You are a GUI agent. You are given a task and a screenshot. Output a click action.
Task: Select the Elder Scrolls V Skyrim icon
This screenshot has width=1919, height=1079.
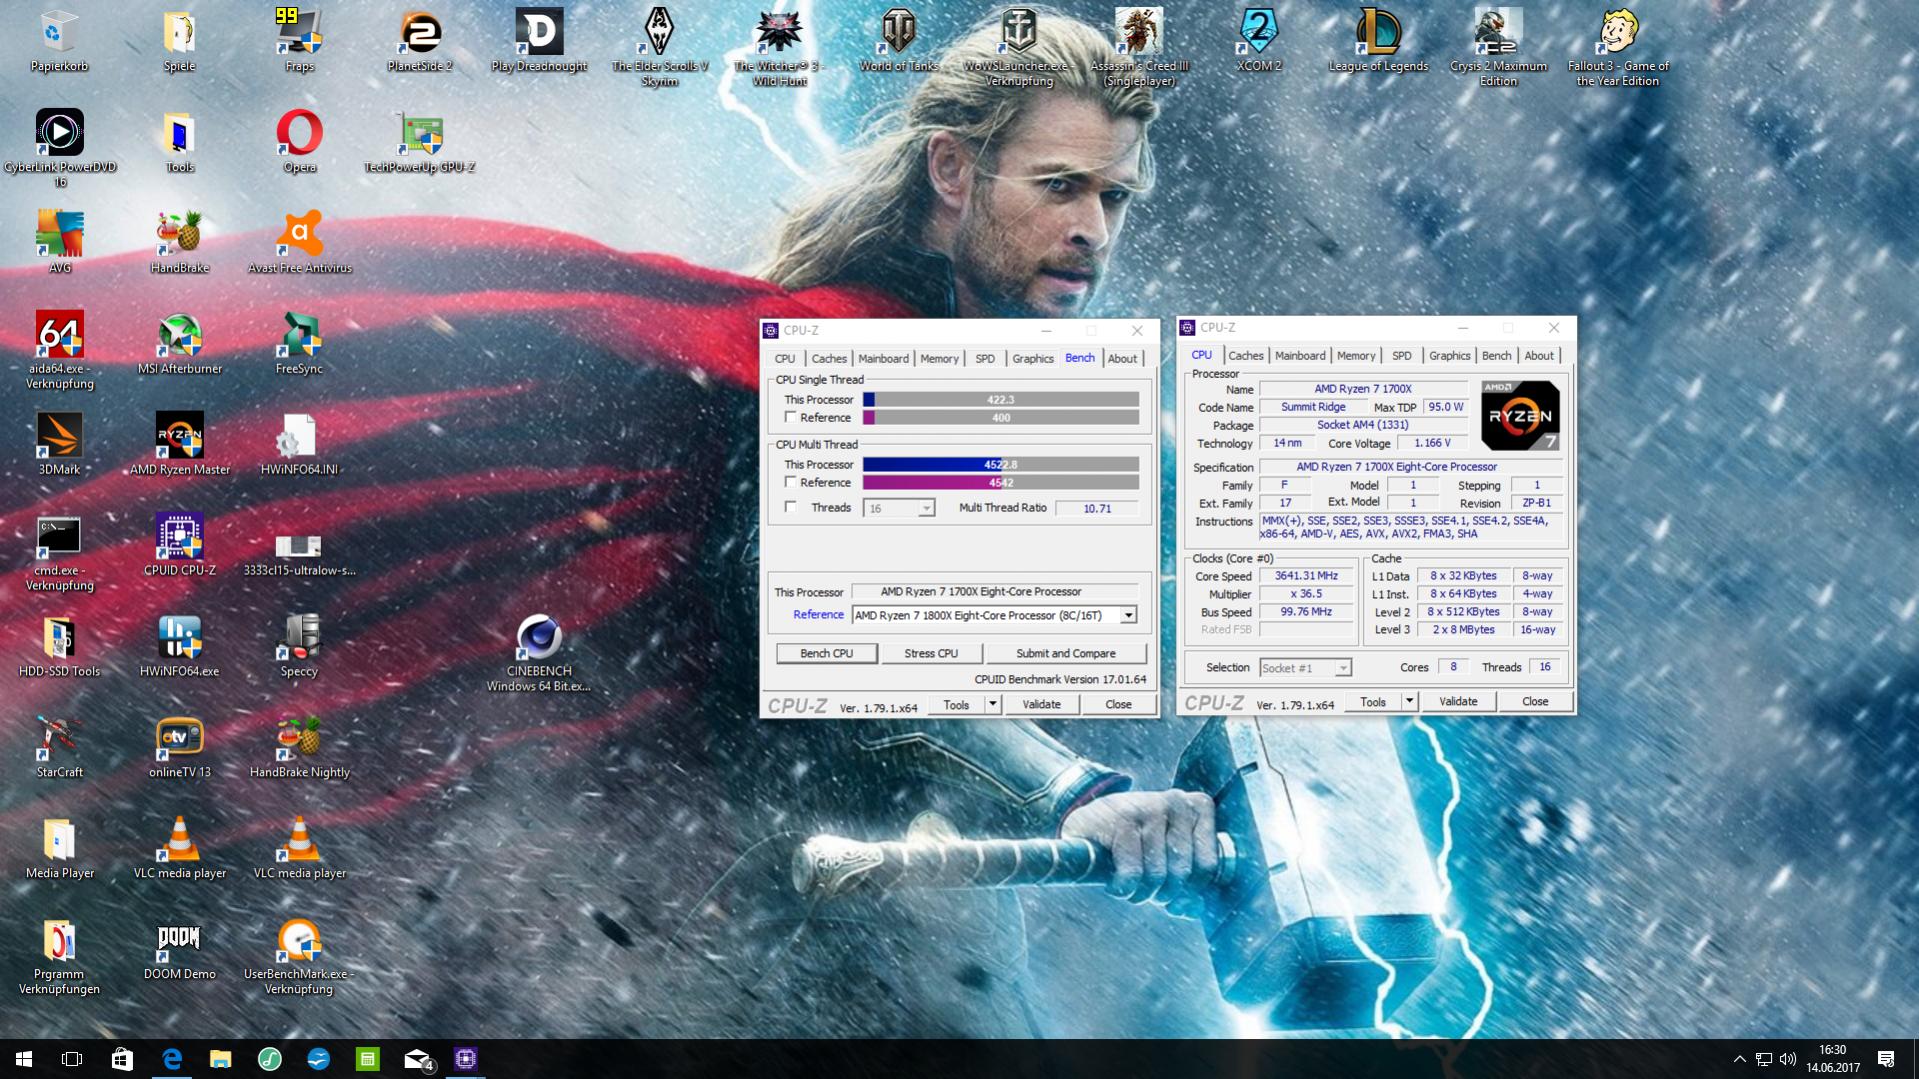click(x=659, y=47)
